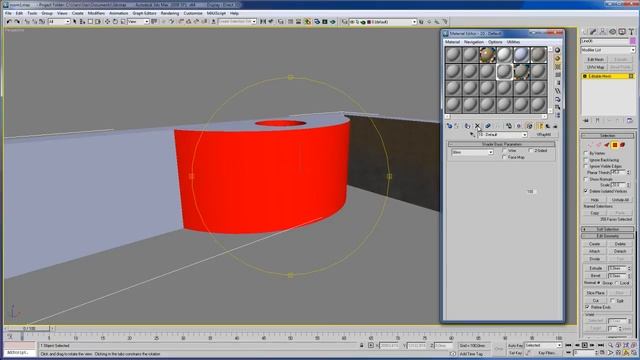640x360 pixels.
Task: Click the Edit Mesh modifier button
Action: (x=595, y=60)
